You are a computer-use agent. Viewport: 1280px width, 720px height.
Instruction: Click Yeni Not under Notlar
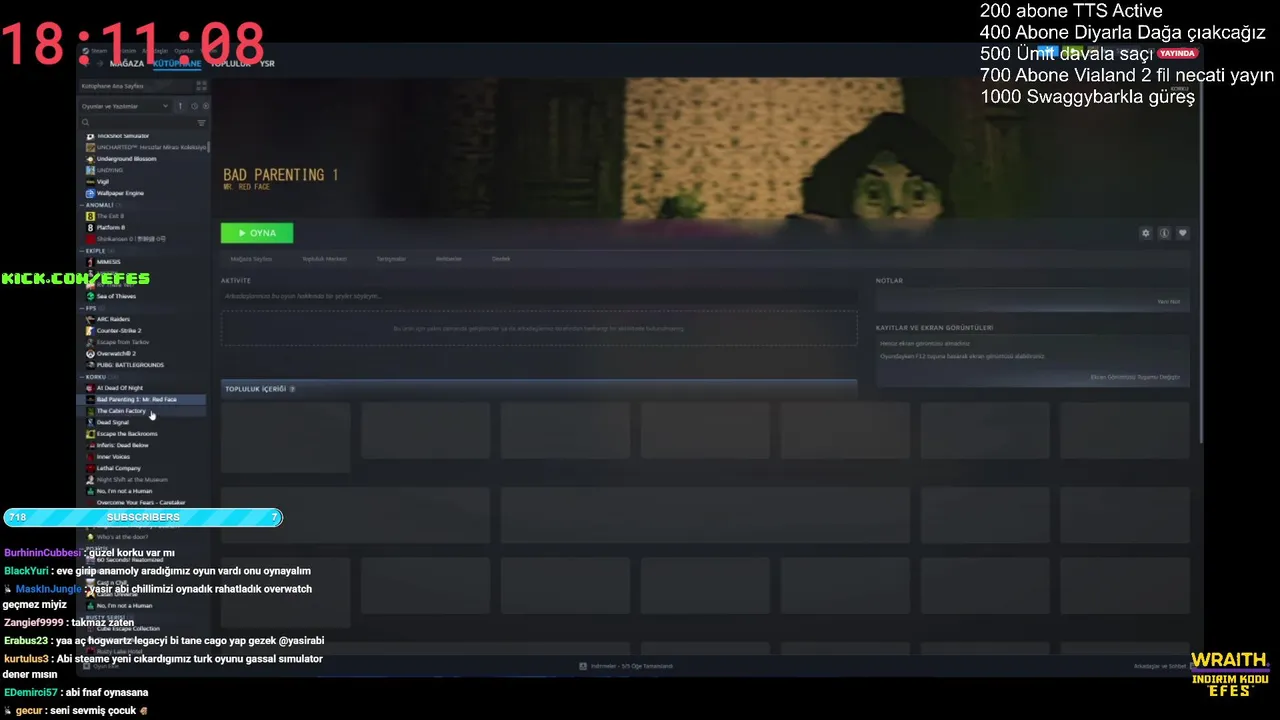[1169, 301]
